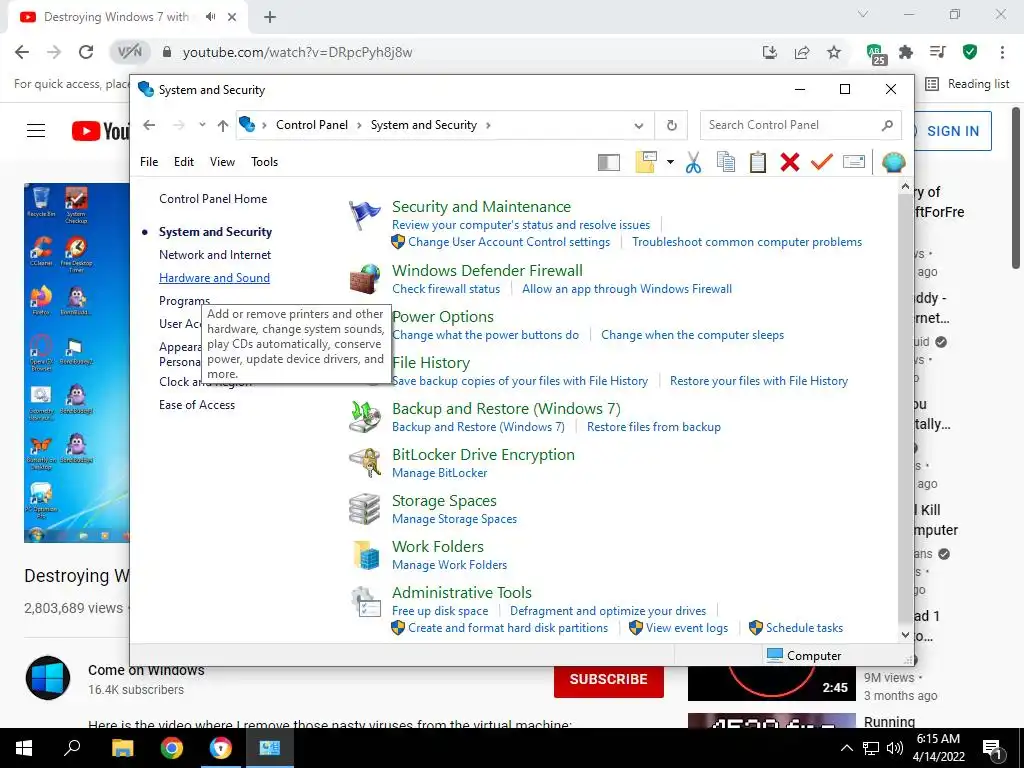Click the Security and Maintenance flag icon
The height and width of the screenshot is (768, 1024).
tap(364, 216)
